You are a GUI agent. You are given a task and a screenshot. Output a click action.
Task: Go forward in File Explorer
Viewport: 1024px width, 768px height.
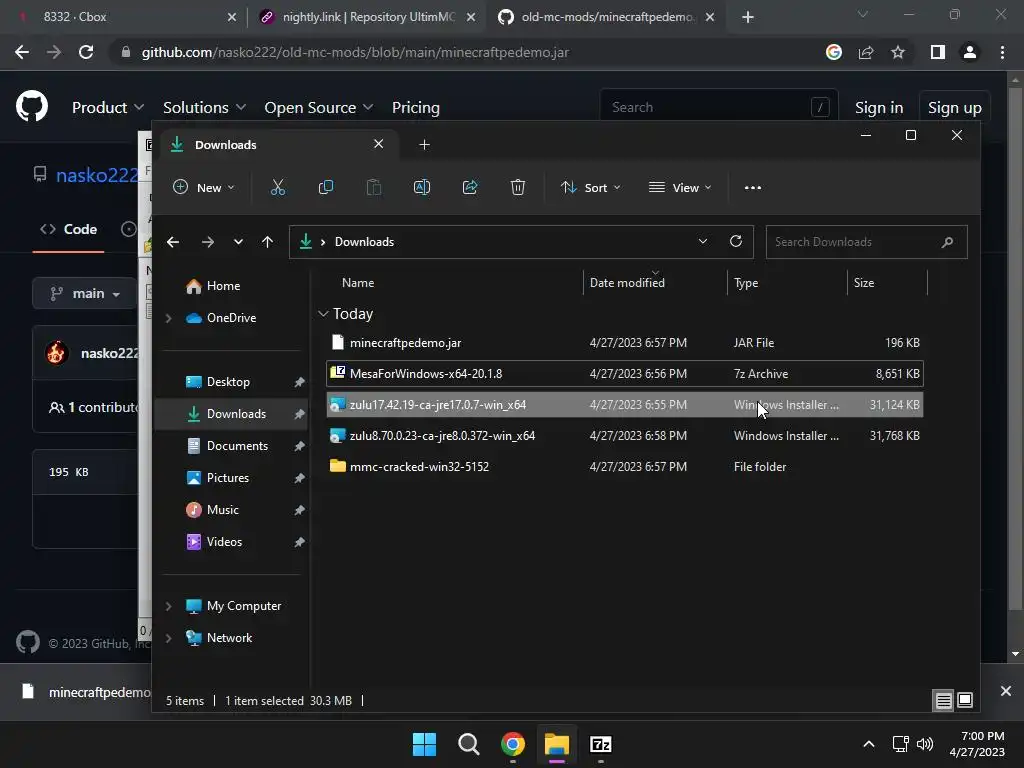point(208,242)
